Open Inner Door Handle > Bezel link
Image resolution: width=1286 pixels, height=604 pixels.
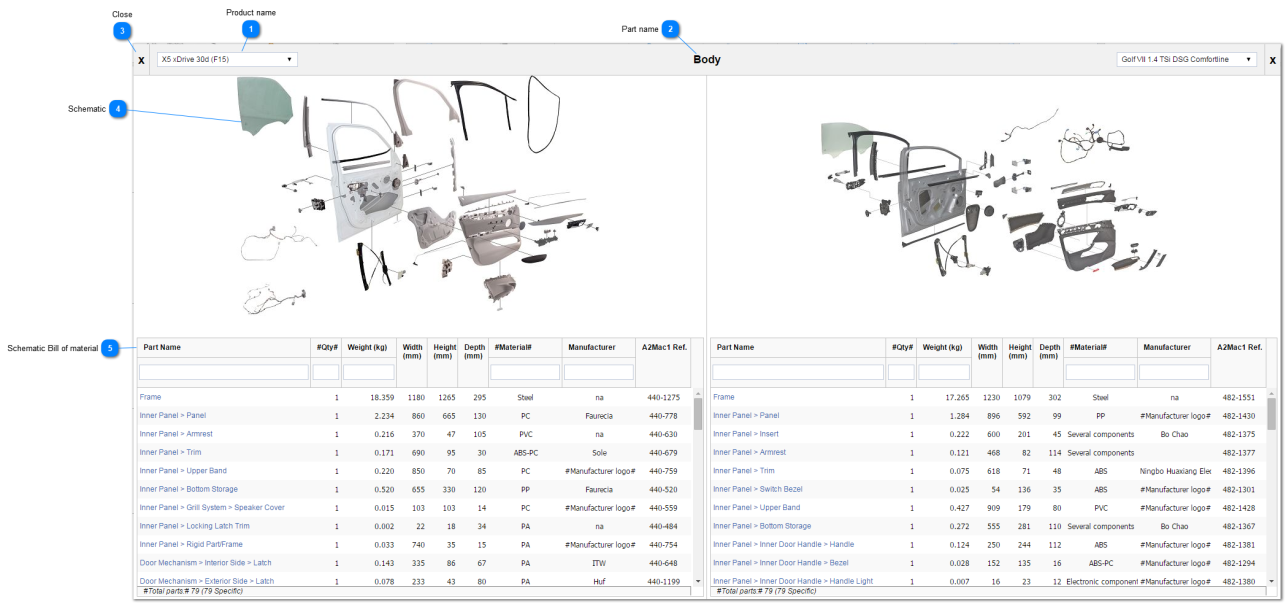click(780, 563)
